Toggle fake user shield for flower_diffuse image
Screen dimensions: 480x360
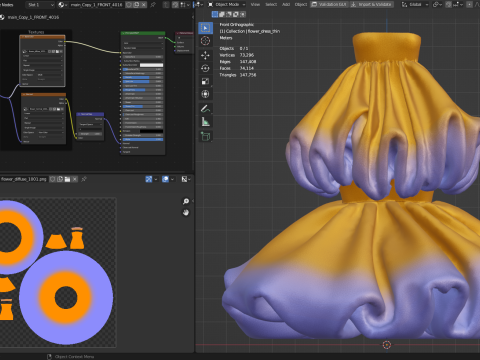point(53,179)
